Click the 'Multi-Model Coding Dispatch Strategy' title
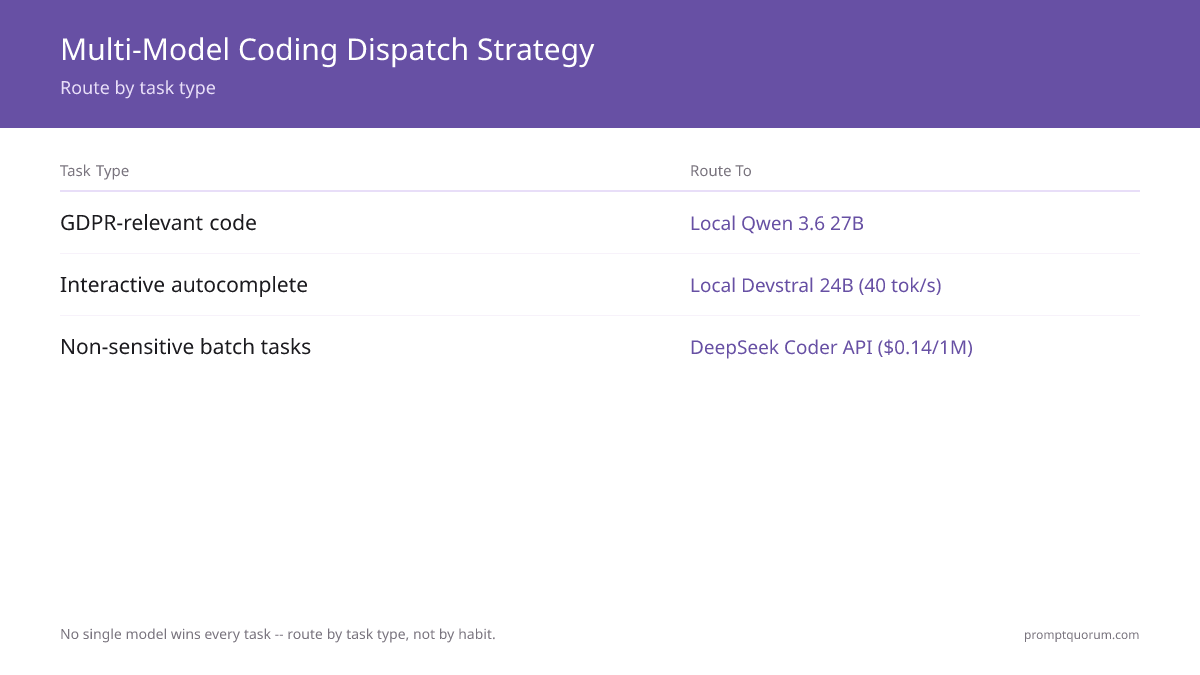Screen dimensions: 1200x675 pyautogui.click(x=327, y=50)
